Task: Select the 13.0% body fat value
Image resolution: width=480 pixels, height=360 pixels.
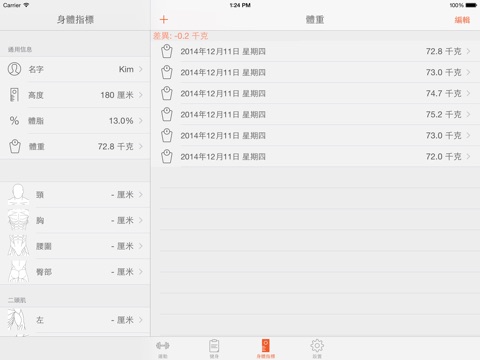Action: [x=121, y=121]
